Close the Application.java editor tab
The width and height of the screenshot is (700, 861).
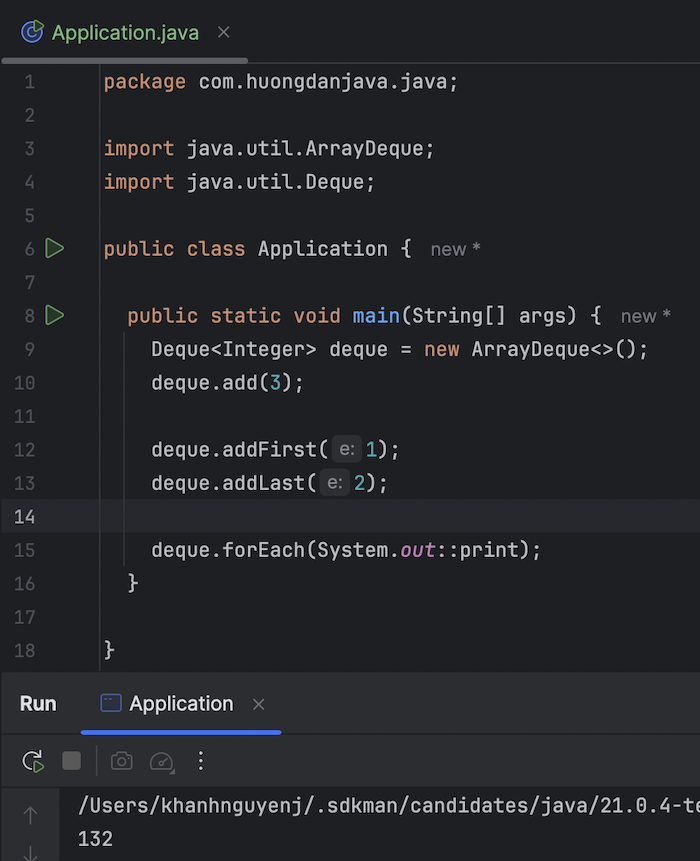coord(224,33)
